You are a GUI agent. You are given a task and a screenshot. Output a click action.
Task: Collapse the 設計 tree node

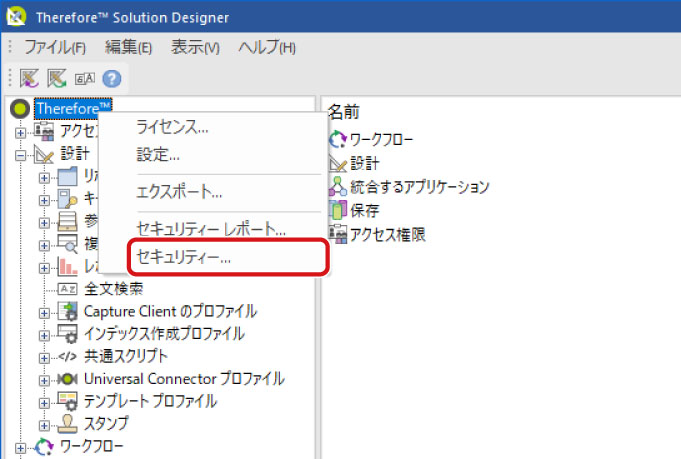[21, 155]
